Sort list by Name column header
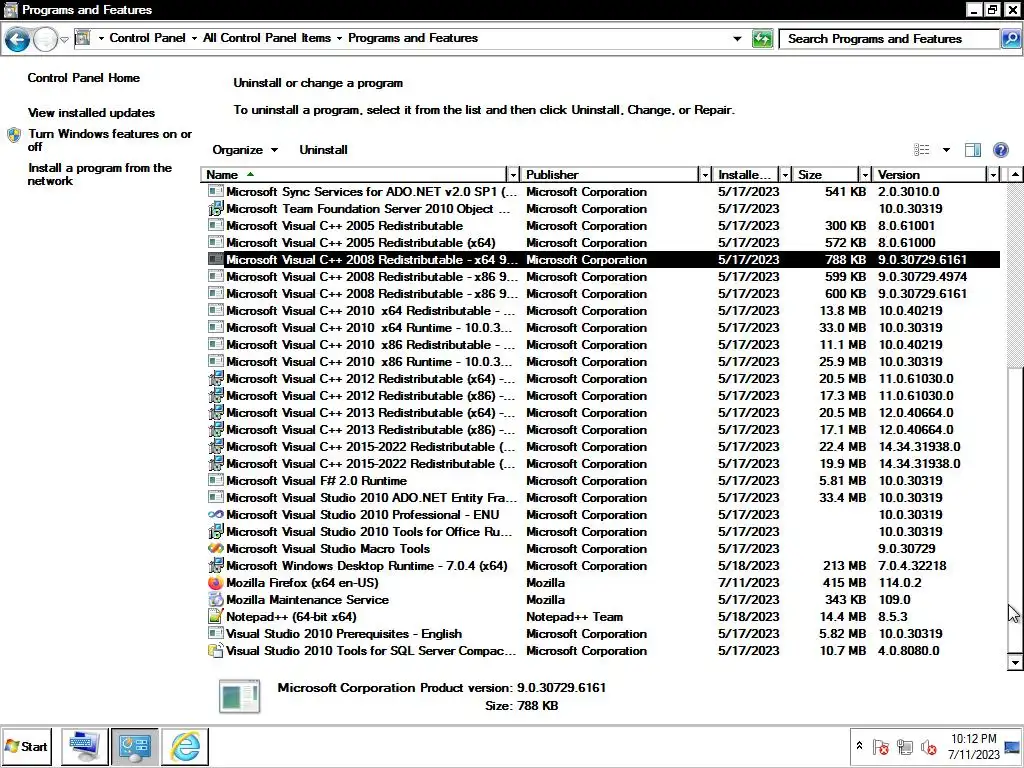 [353, 174]
